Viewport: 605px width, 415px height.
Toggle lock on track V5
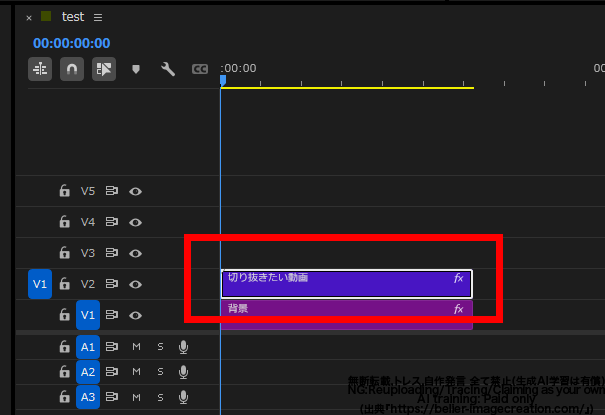point(64,191)
